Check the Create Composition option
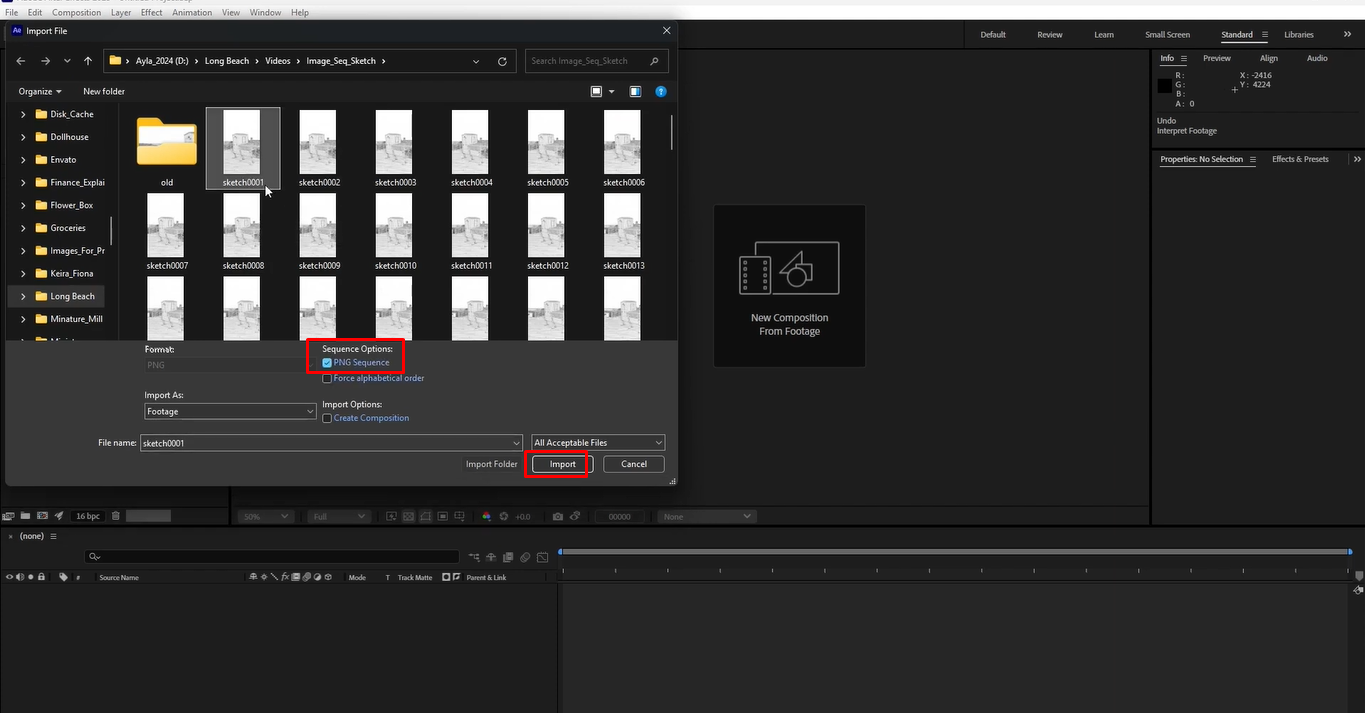Screen dimensions: 1365x713 (327, 417)
